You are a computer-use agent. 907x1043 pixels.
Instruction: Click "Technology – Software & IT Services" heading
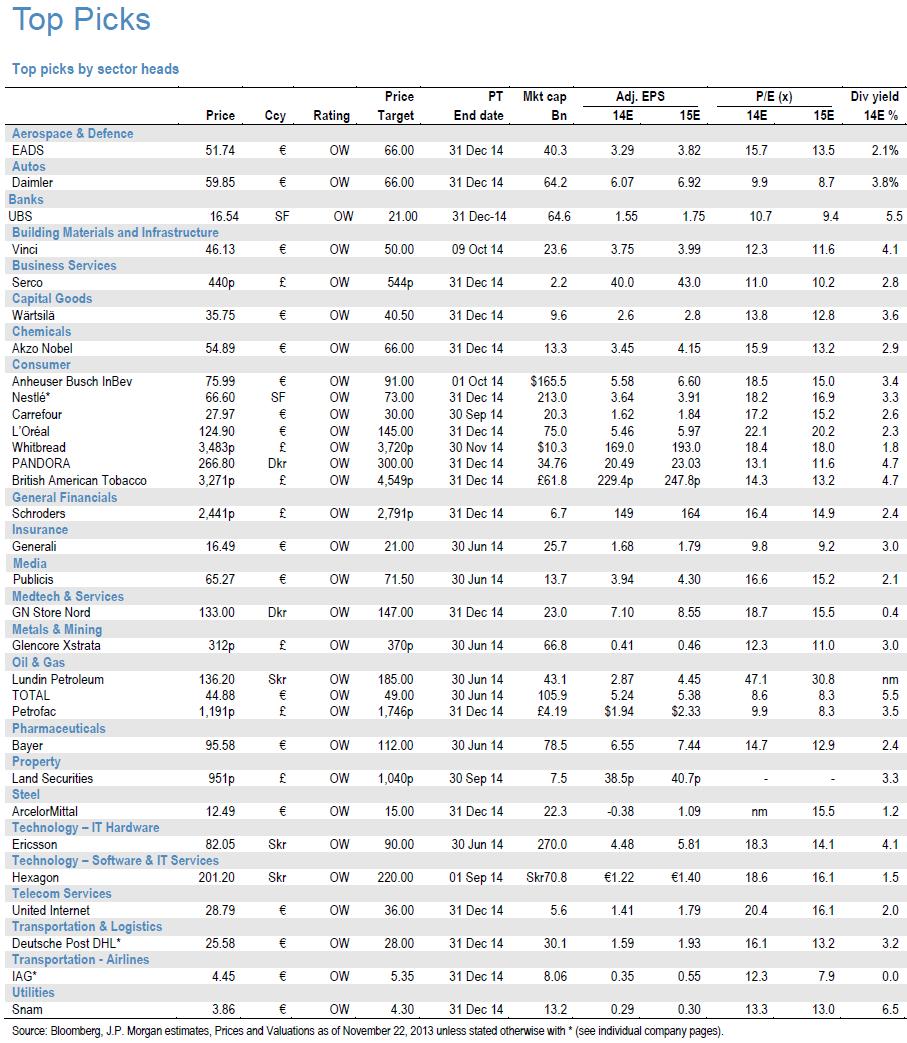[115, 861]
